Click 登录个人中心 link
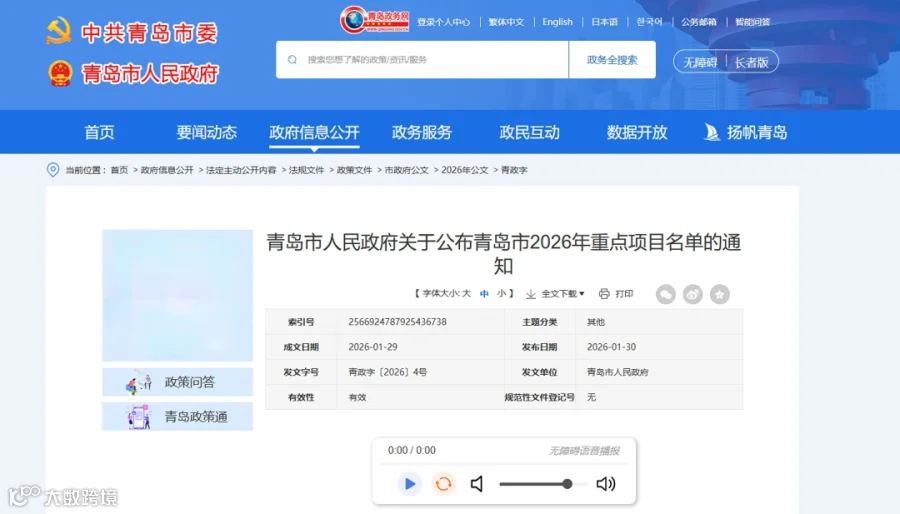900x514 pixels. coord(444,22)
